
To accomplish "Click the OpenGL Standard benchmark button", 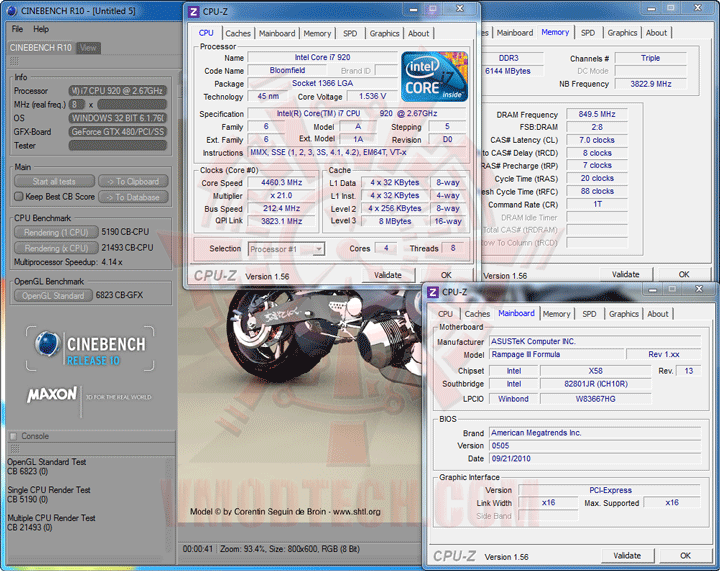I will tap(53, 296).
